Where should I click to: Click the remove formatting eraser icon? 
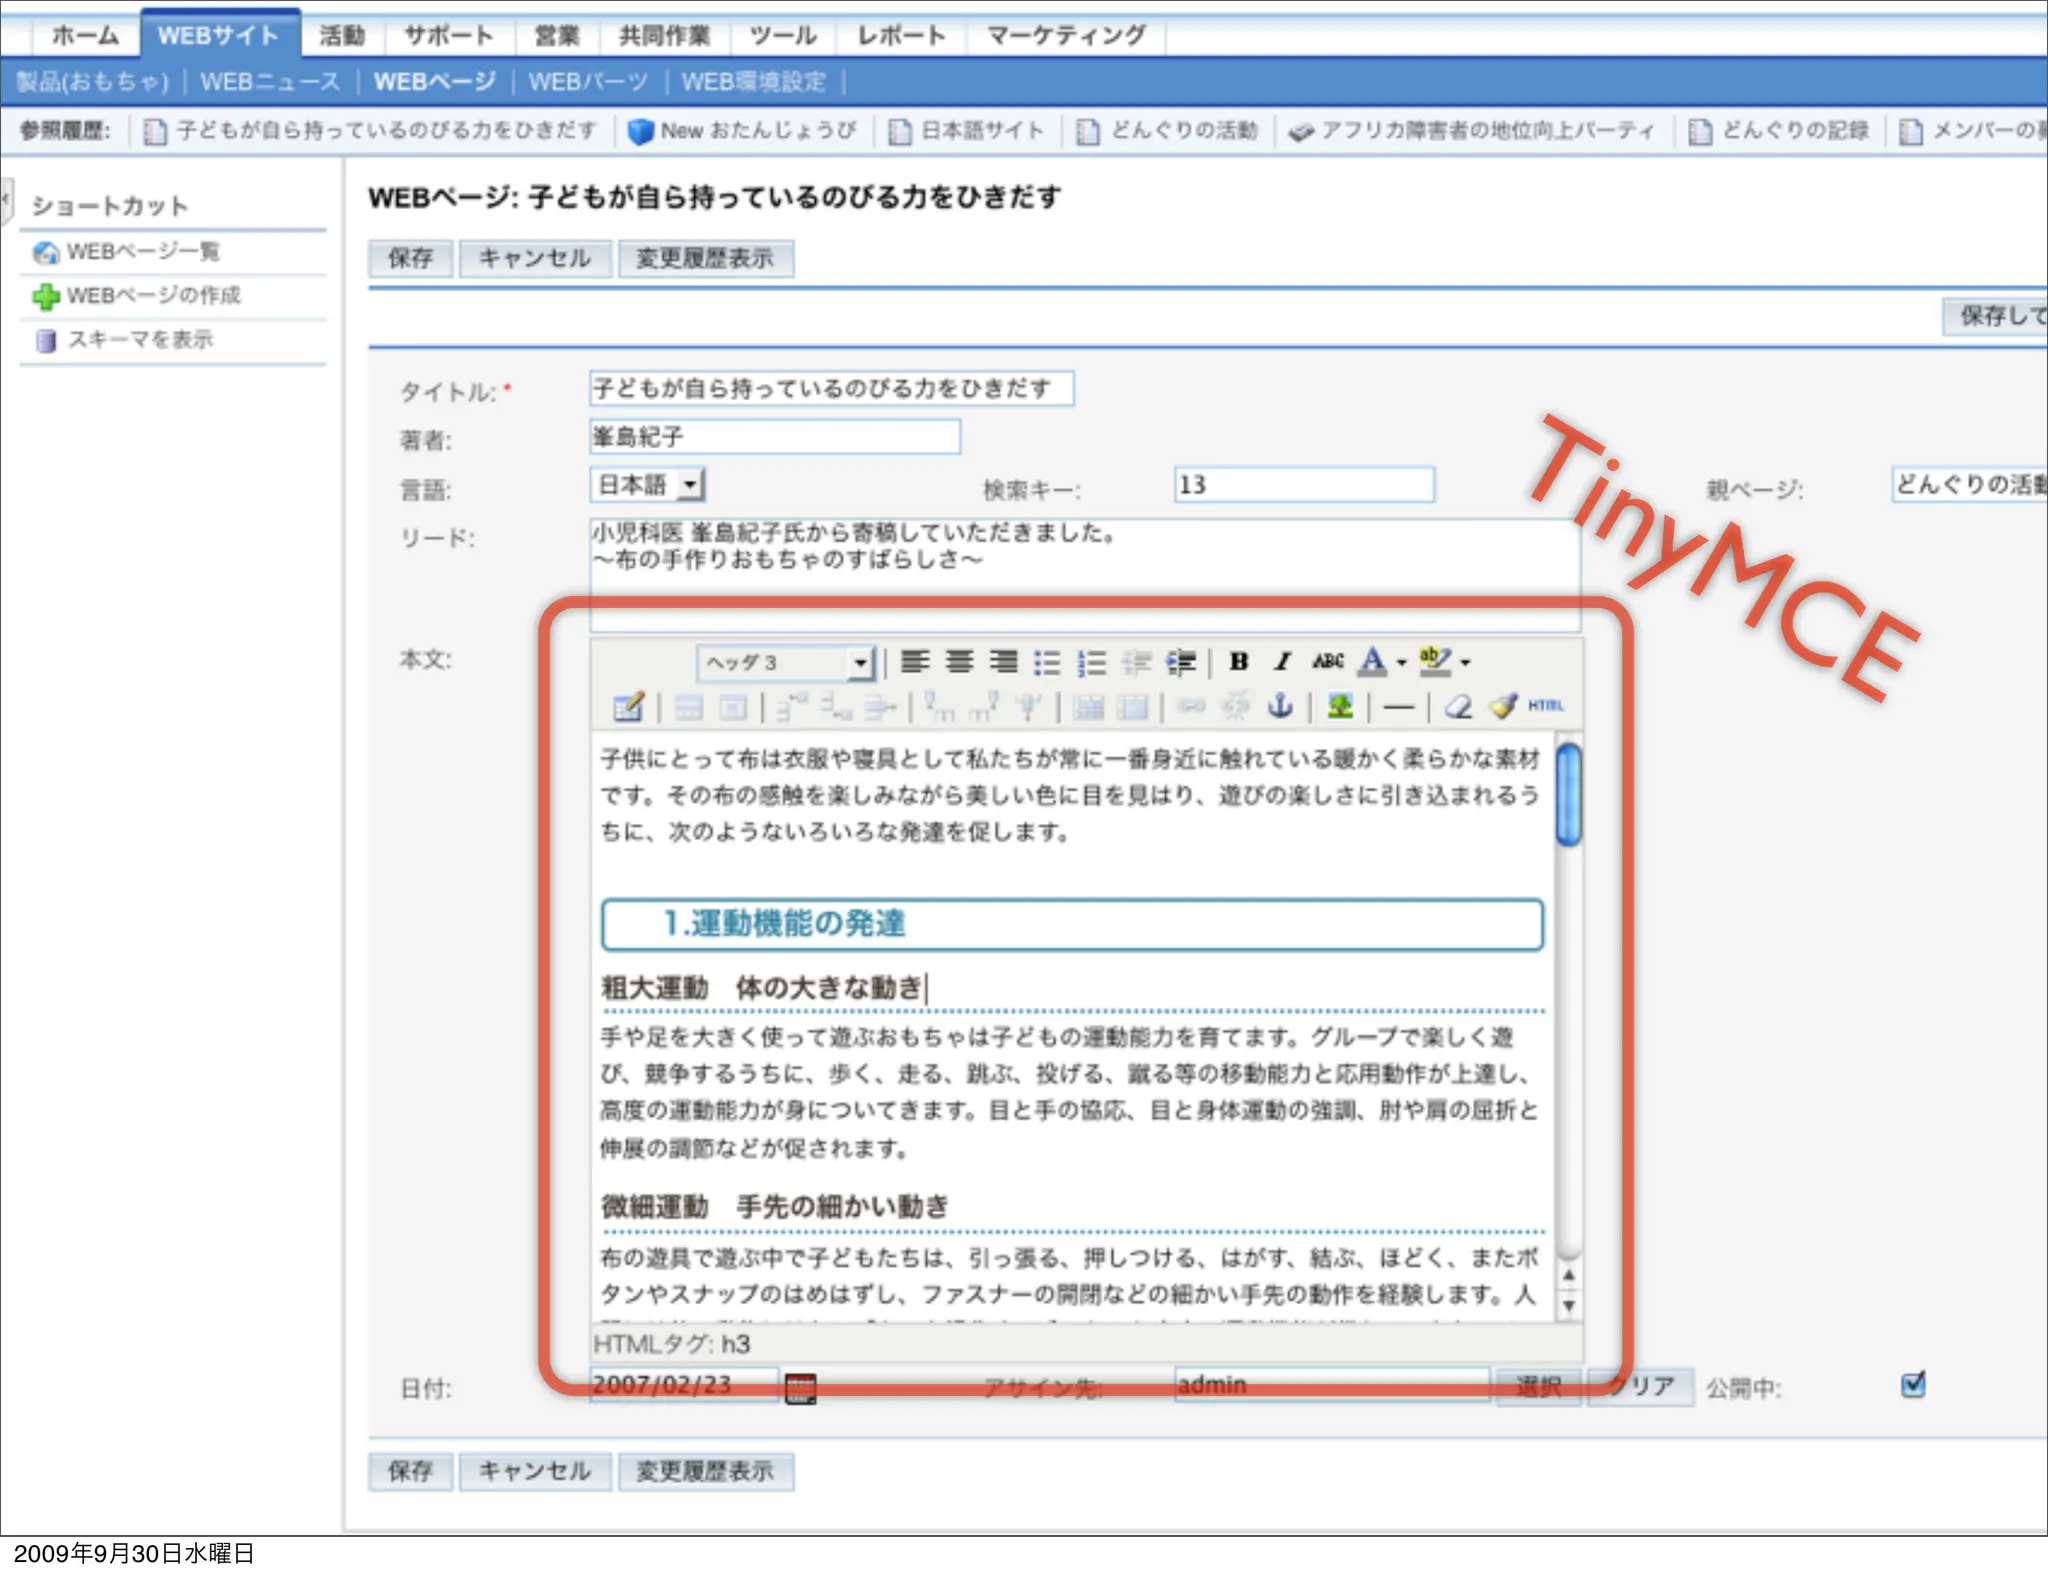click(x=1458, y=707)
